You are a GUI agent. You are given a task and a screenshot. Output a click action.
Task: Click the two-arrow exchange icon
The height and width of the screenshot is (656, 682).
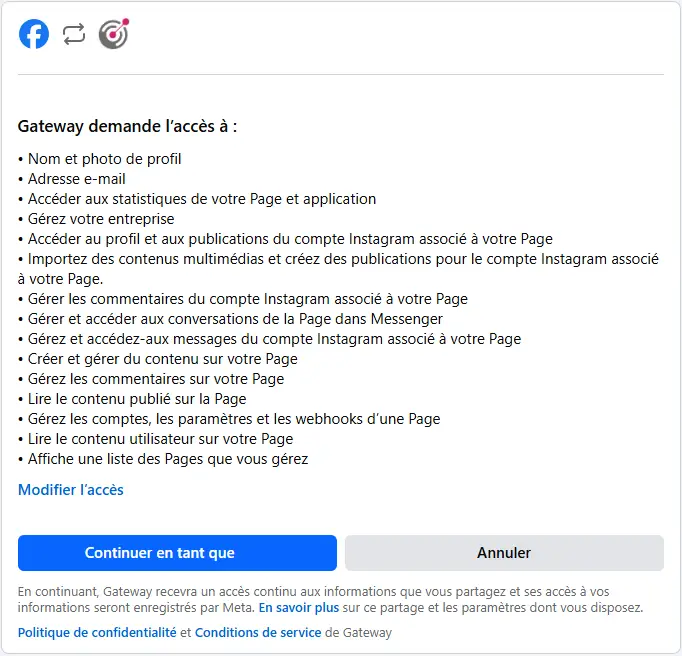[x=74, y=35]
